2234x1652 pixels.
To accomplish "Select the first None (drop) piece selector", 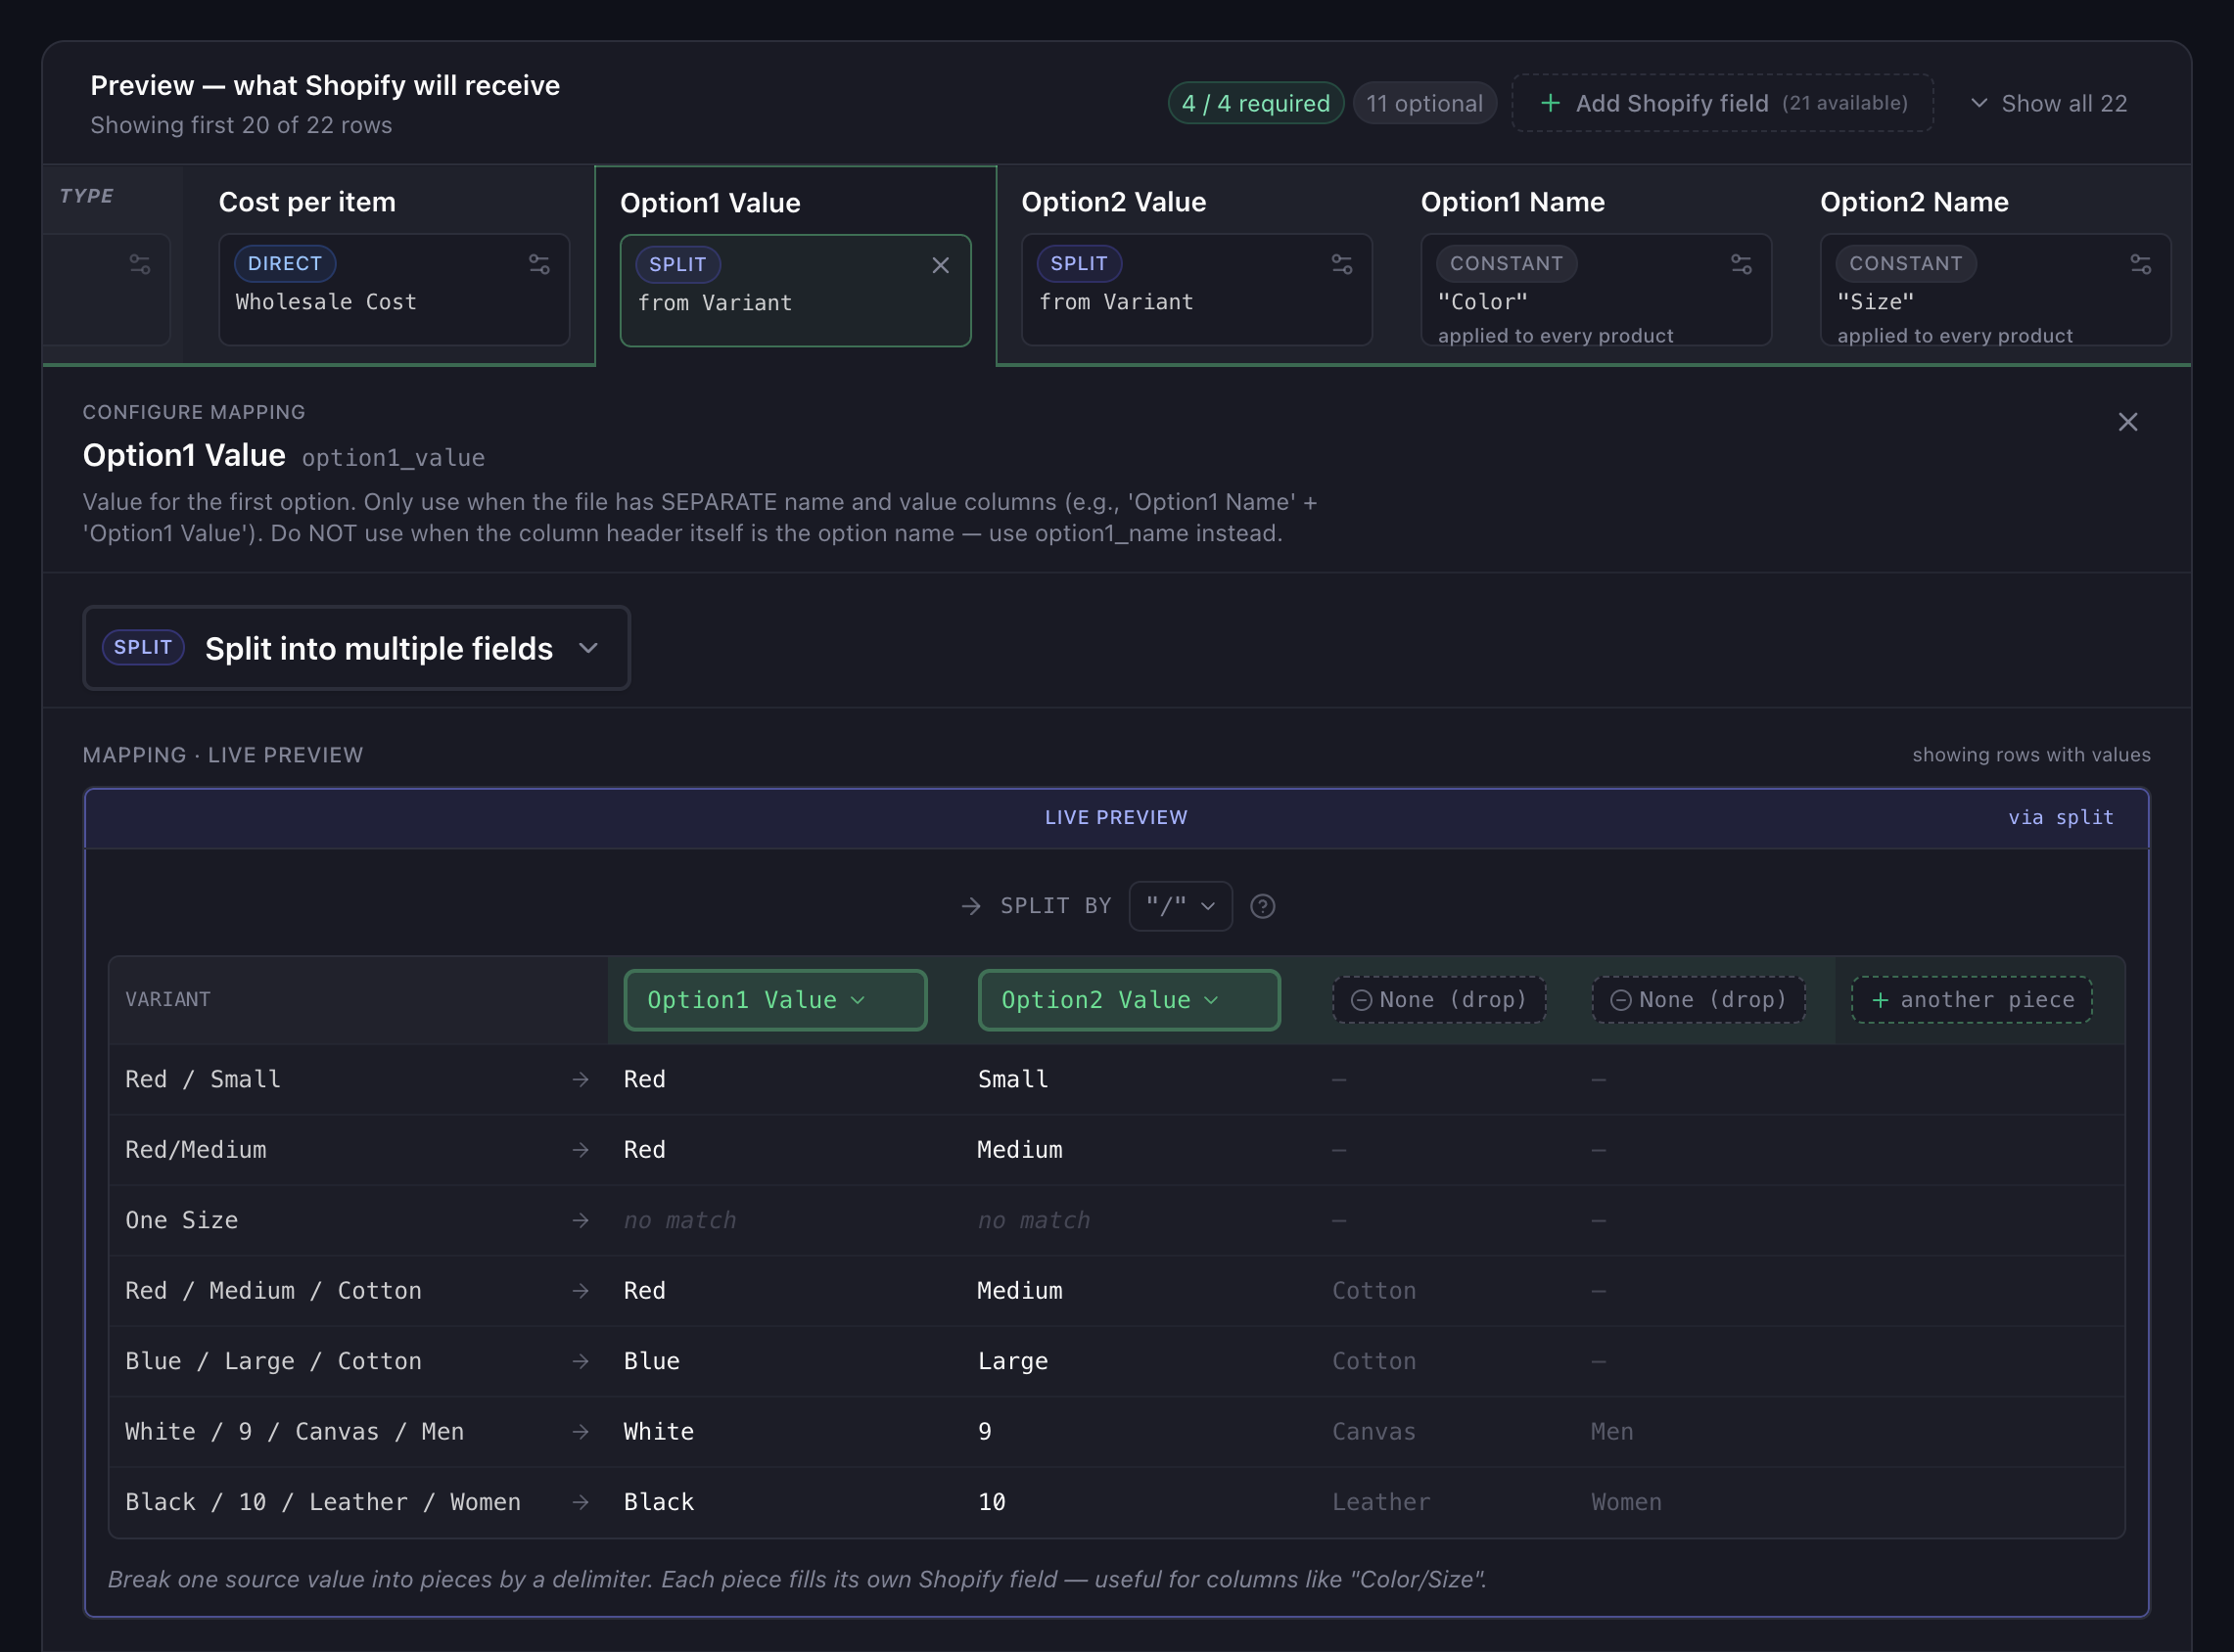I will pos(1439,1000).
